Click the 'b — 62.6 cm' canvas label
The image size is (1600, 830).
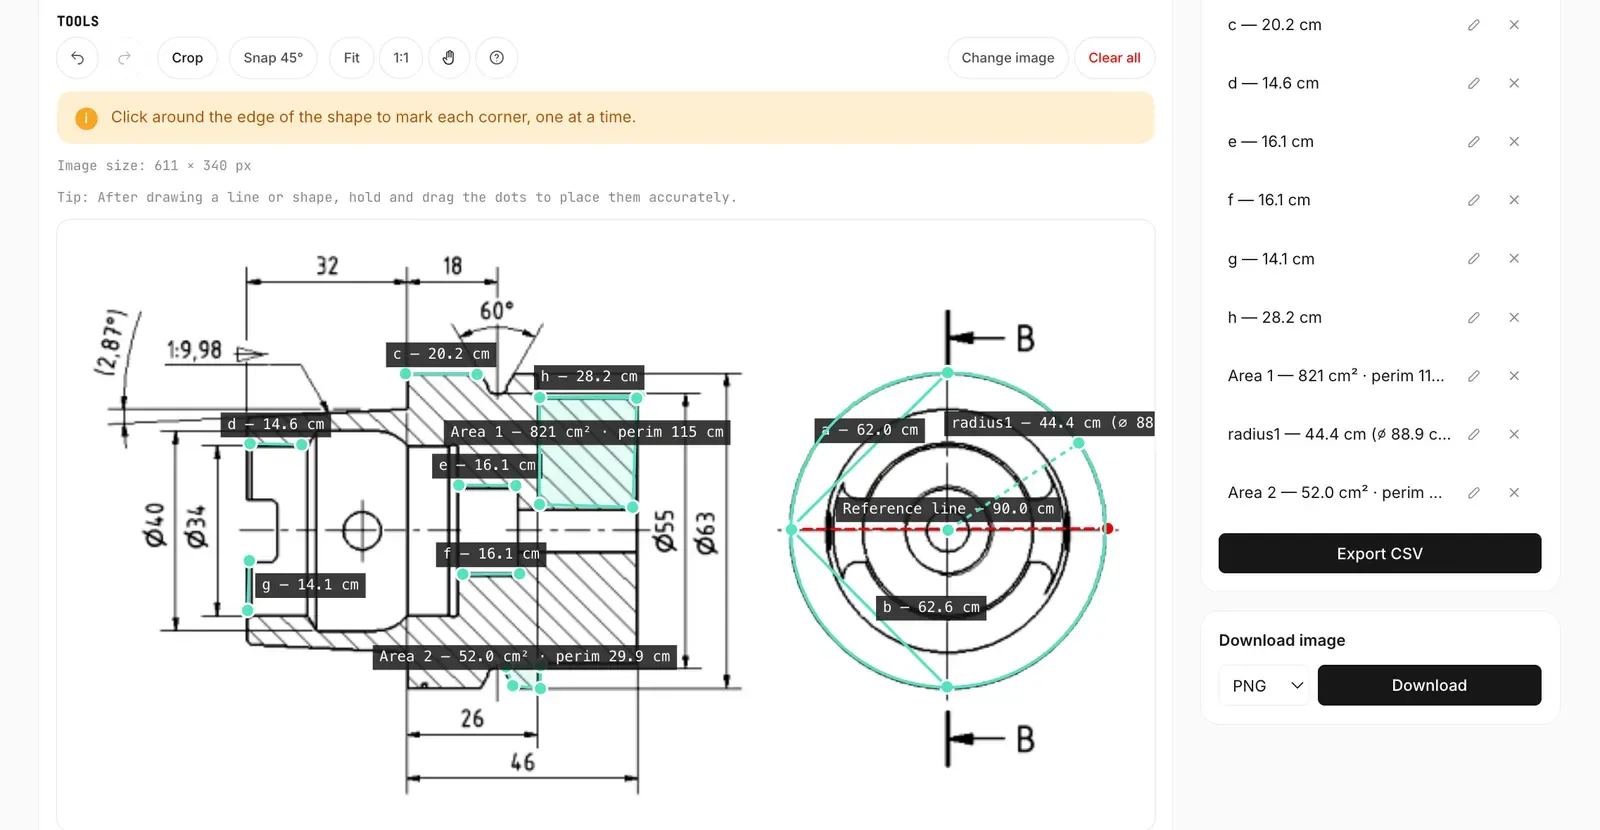pyautogui.click(x=931, y=607)
